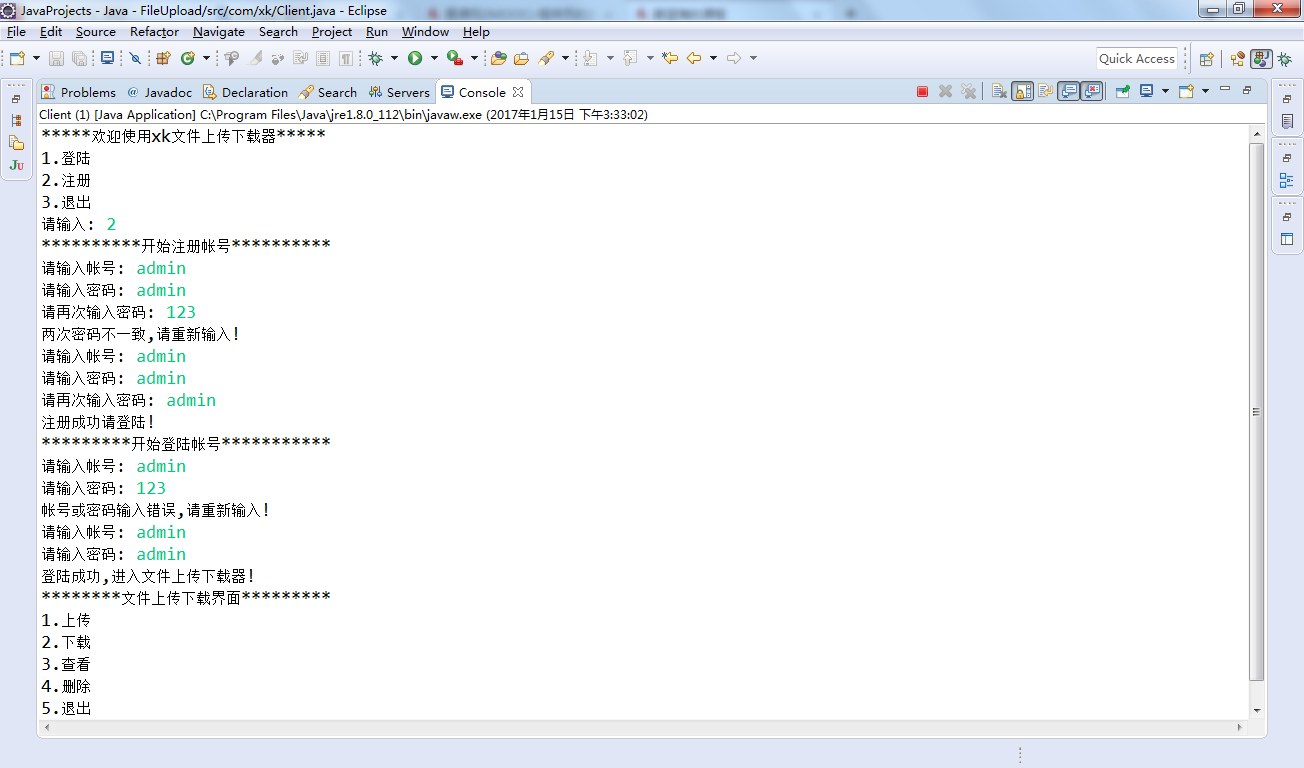Go to Last Edit Location icon
The width and height of the screenshot is (1304, 768).
click(x=670, y=58)
